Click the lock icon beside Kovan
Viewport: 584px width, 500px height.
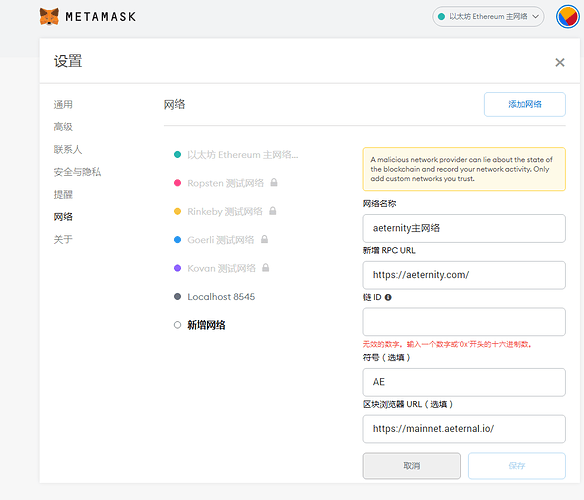266,268
